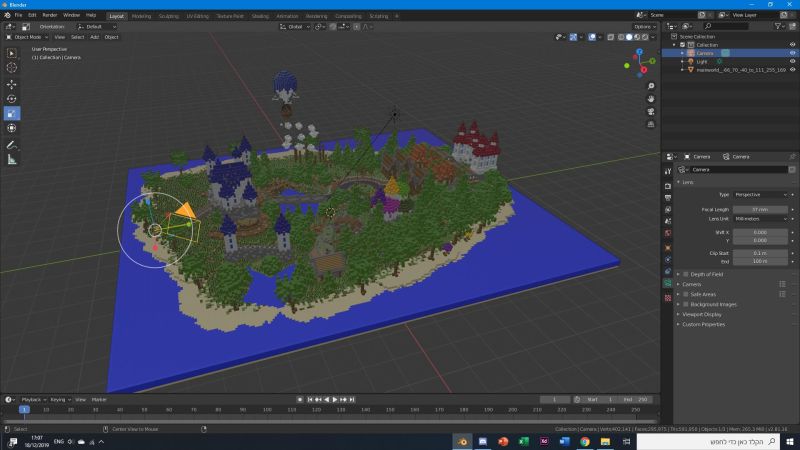The width and height of the screenshot is (800, 450).
Task: Open timeline Marker menu
Action: point(99,400)
